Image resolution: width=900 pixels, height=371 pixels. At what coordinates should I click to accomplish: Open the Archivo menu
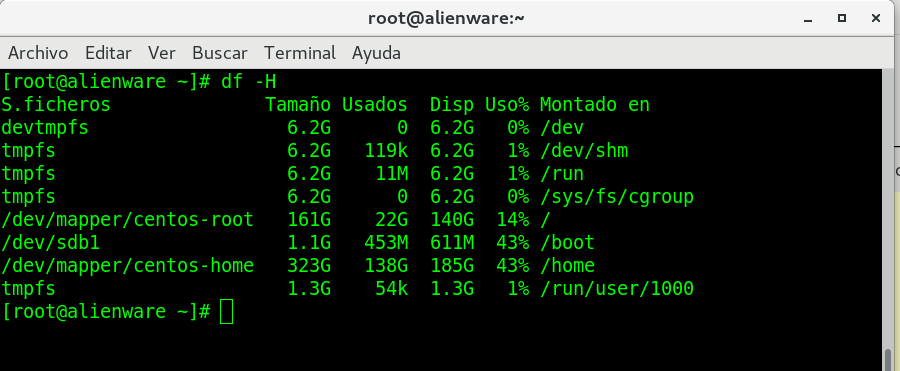tap(38, 53)
